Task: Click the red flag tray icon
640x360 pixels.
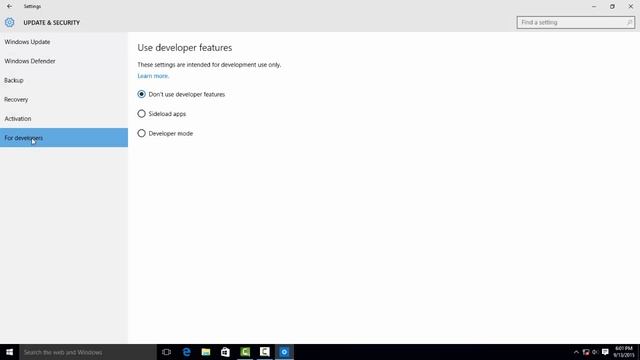Action: tap(586, 352)
